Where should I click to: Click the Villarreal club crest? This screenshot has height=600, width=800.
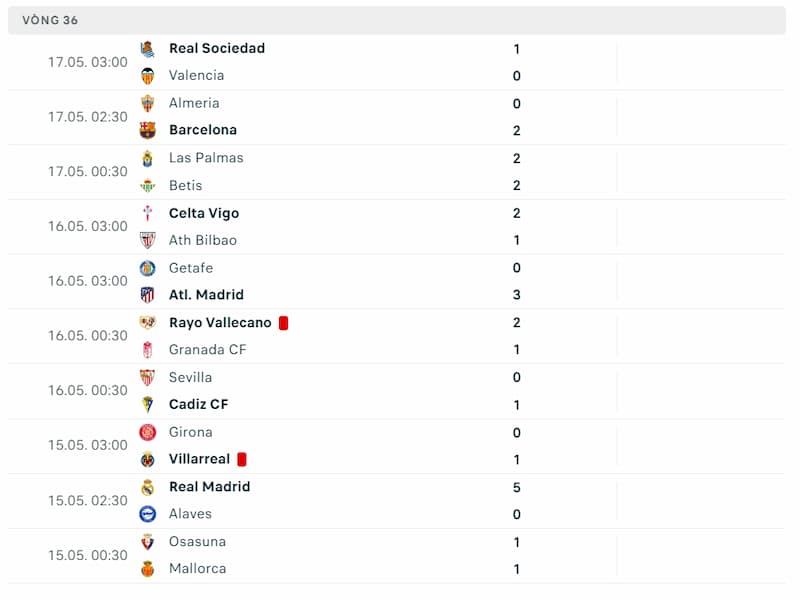coord(148,459)
